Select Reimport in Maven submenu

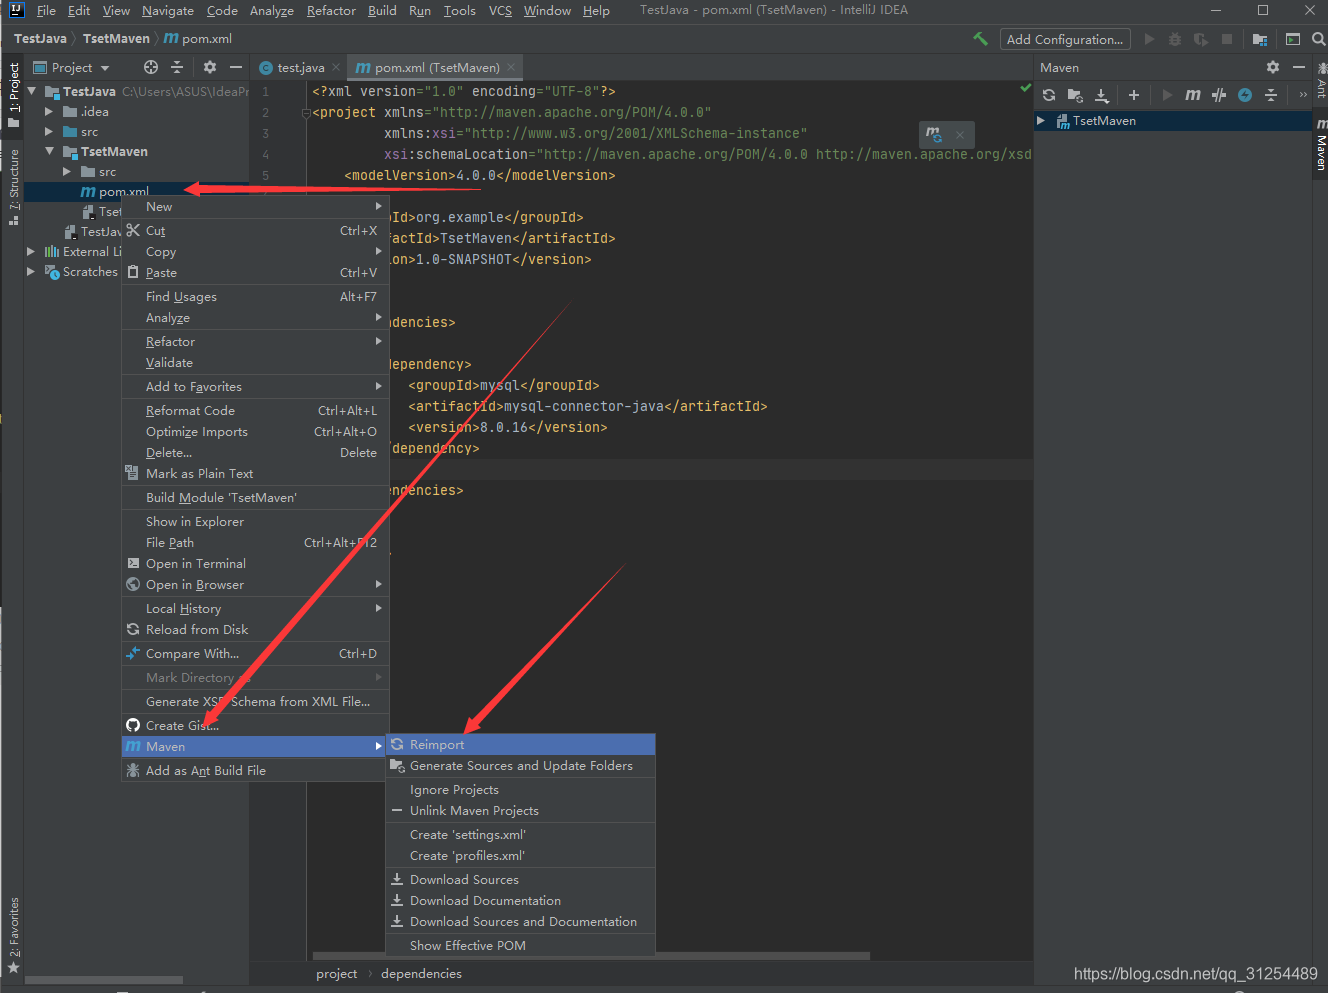tap(520, 744)
